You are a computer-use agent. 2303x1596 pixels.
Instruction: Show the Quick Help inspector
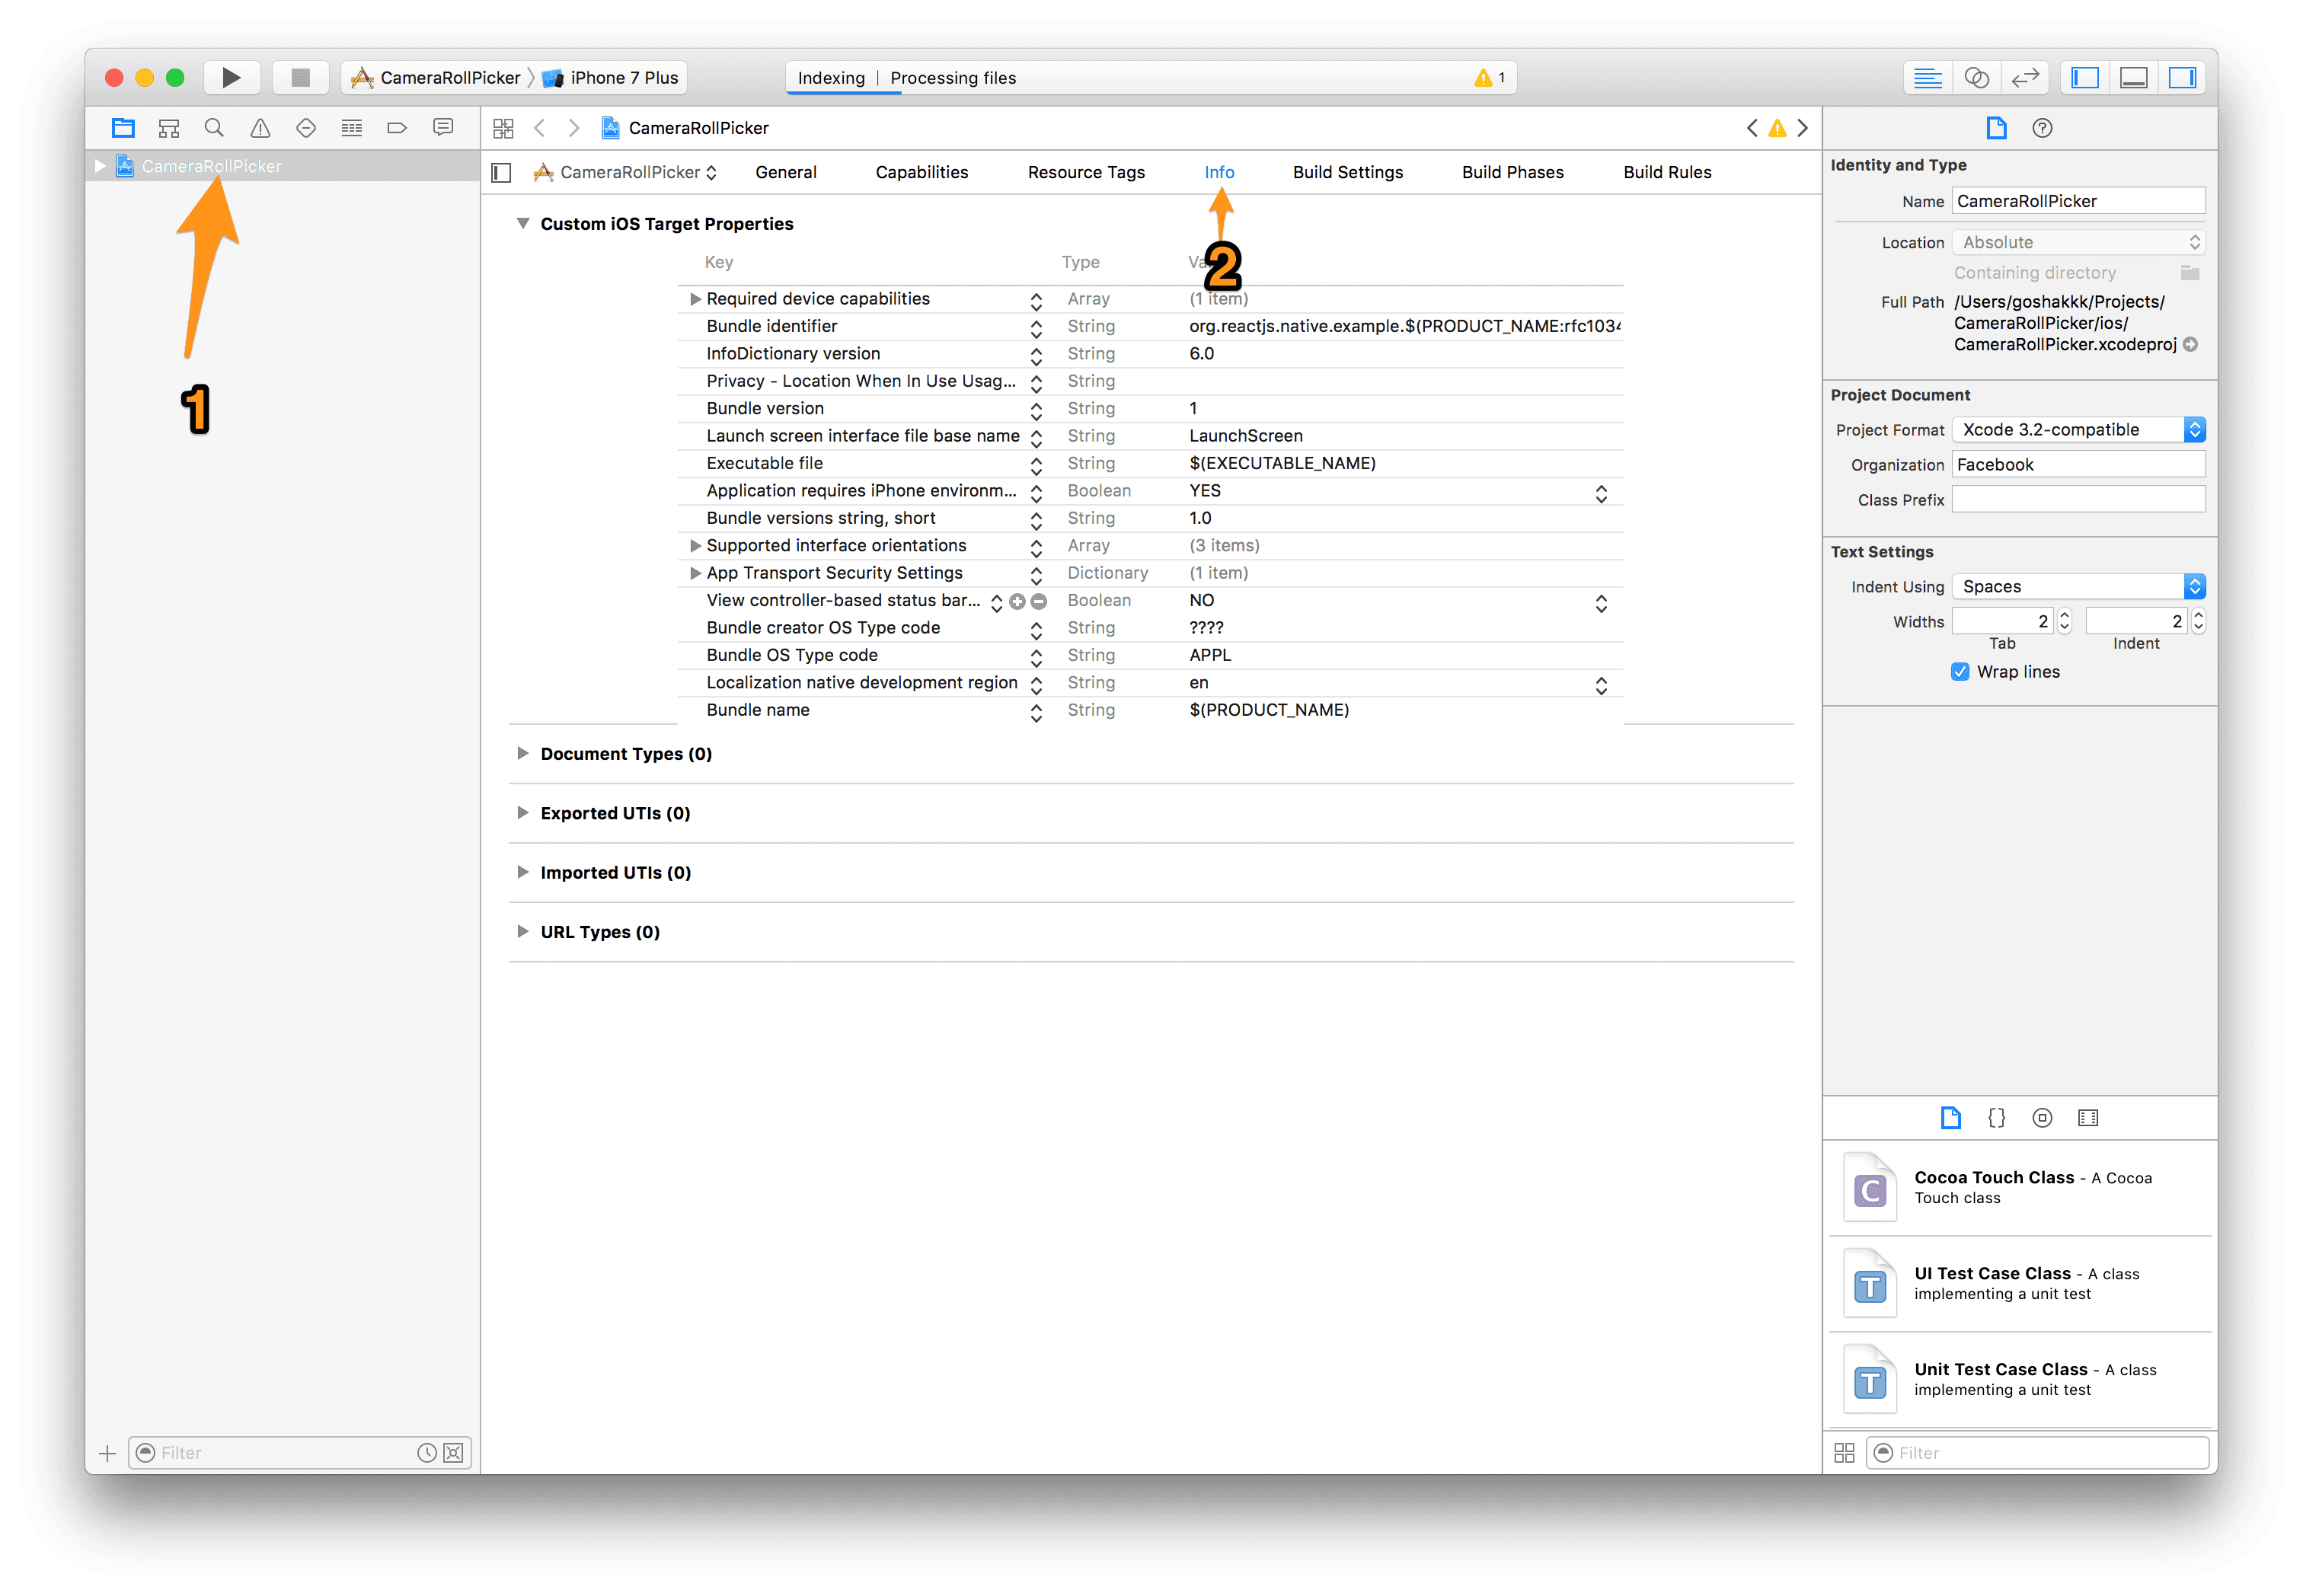2042,128
